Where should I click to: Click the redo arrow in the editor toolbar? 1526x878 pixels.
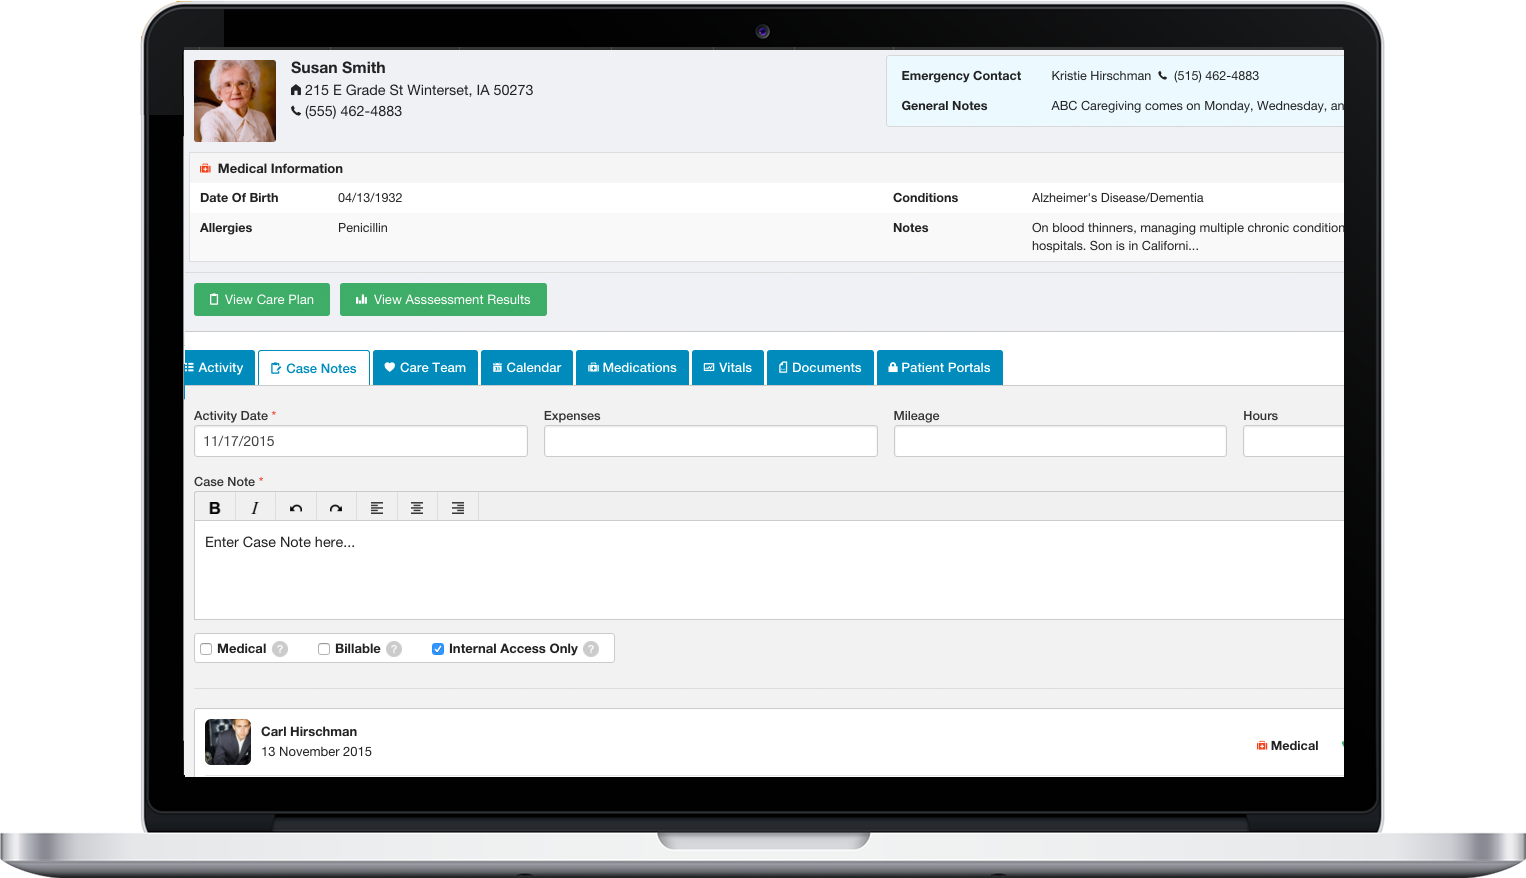click(x=336, y=508)
